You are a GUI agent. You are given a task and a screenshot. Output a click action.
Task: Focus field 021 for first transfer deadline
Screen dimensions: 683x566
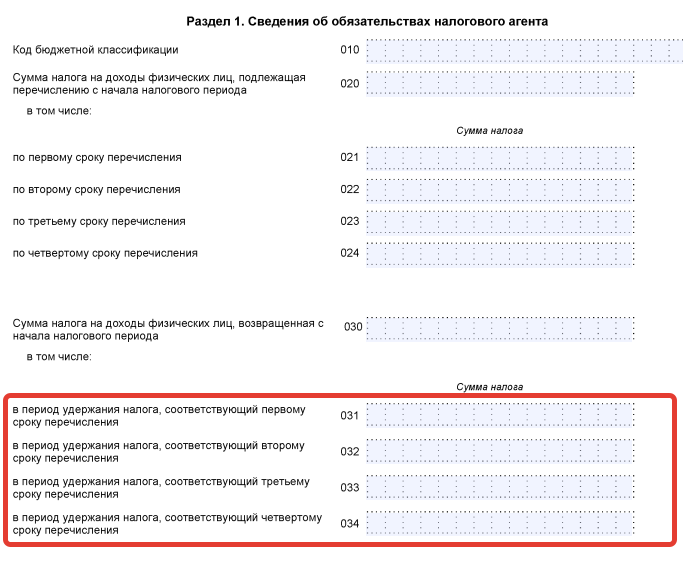[x=500, y=158]
